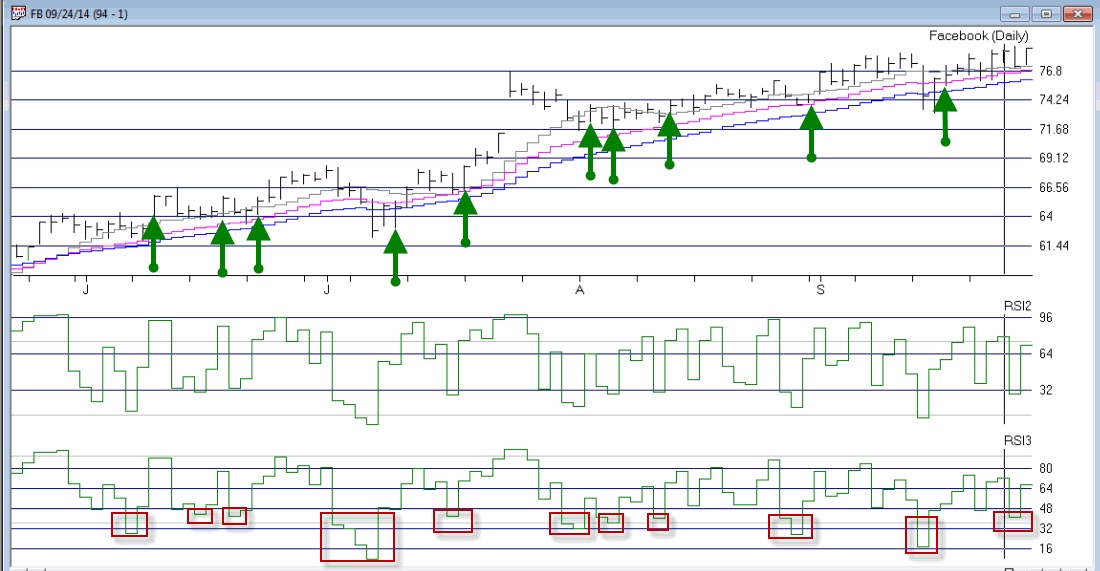The height and width of the screenshot is (571, 1100).
Task: Click the 16 level on RSI3 axis
Action: (x=1046, y=549)
